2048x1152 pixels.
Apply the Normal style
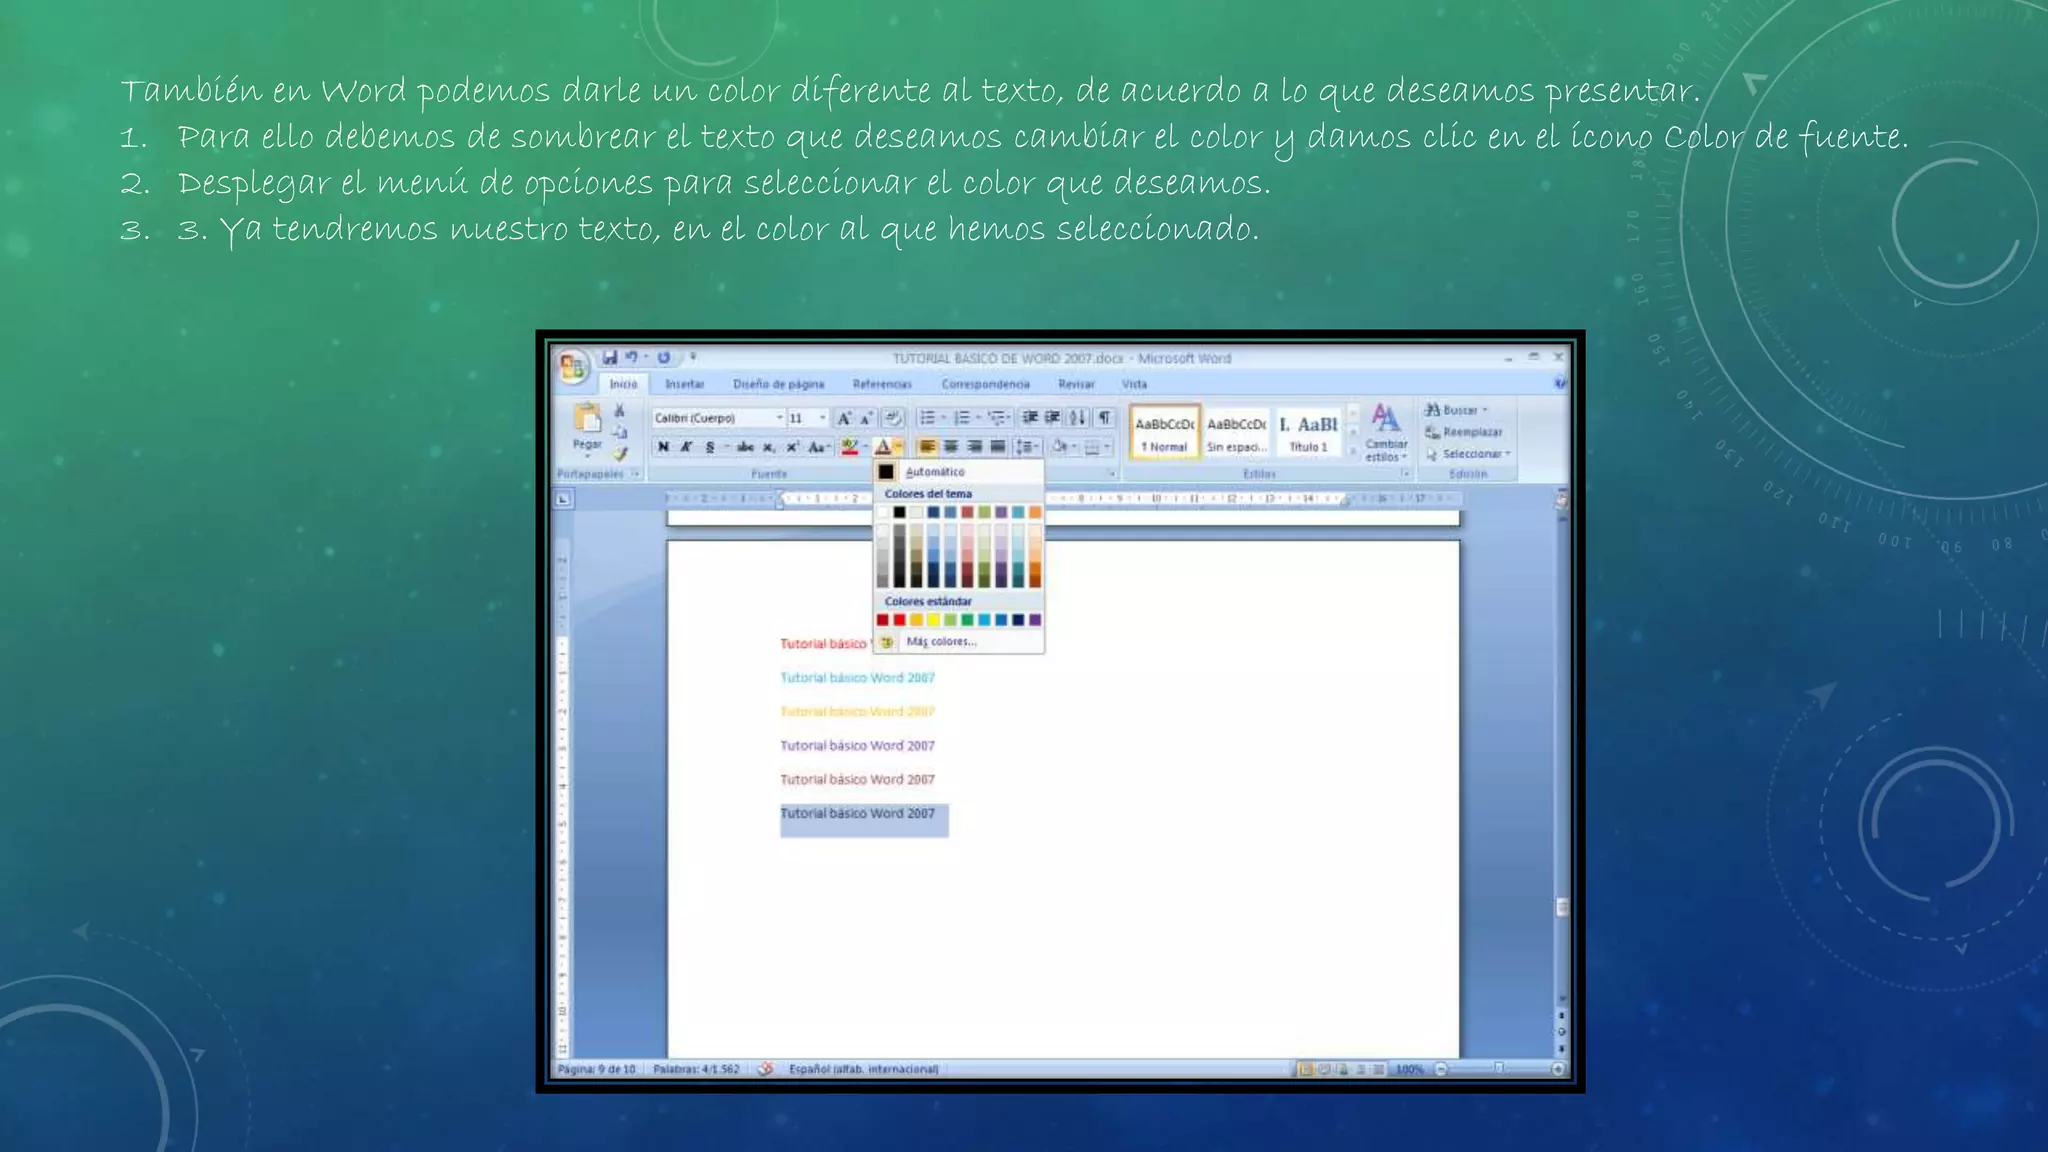point(1165,432)
